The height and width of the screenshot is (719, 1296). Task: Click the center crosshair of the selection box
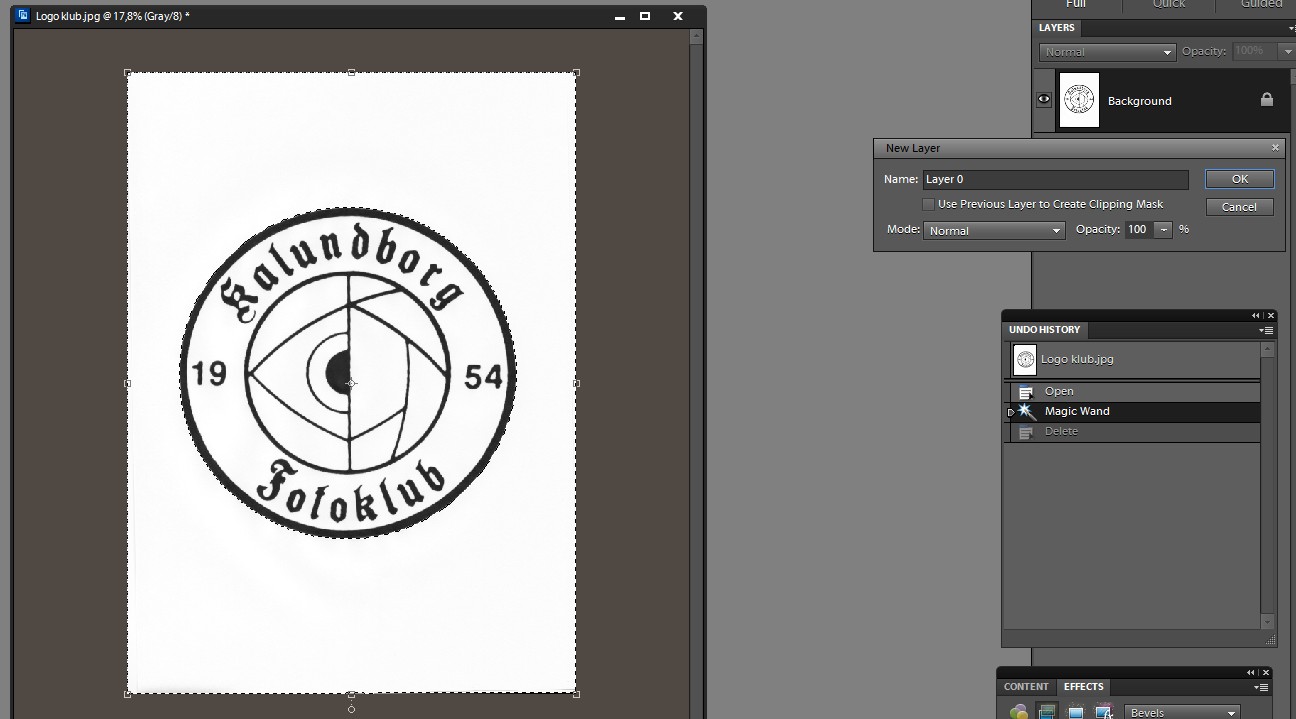click(x=351, y=383)
